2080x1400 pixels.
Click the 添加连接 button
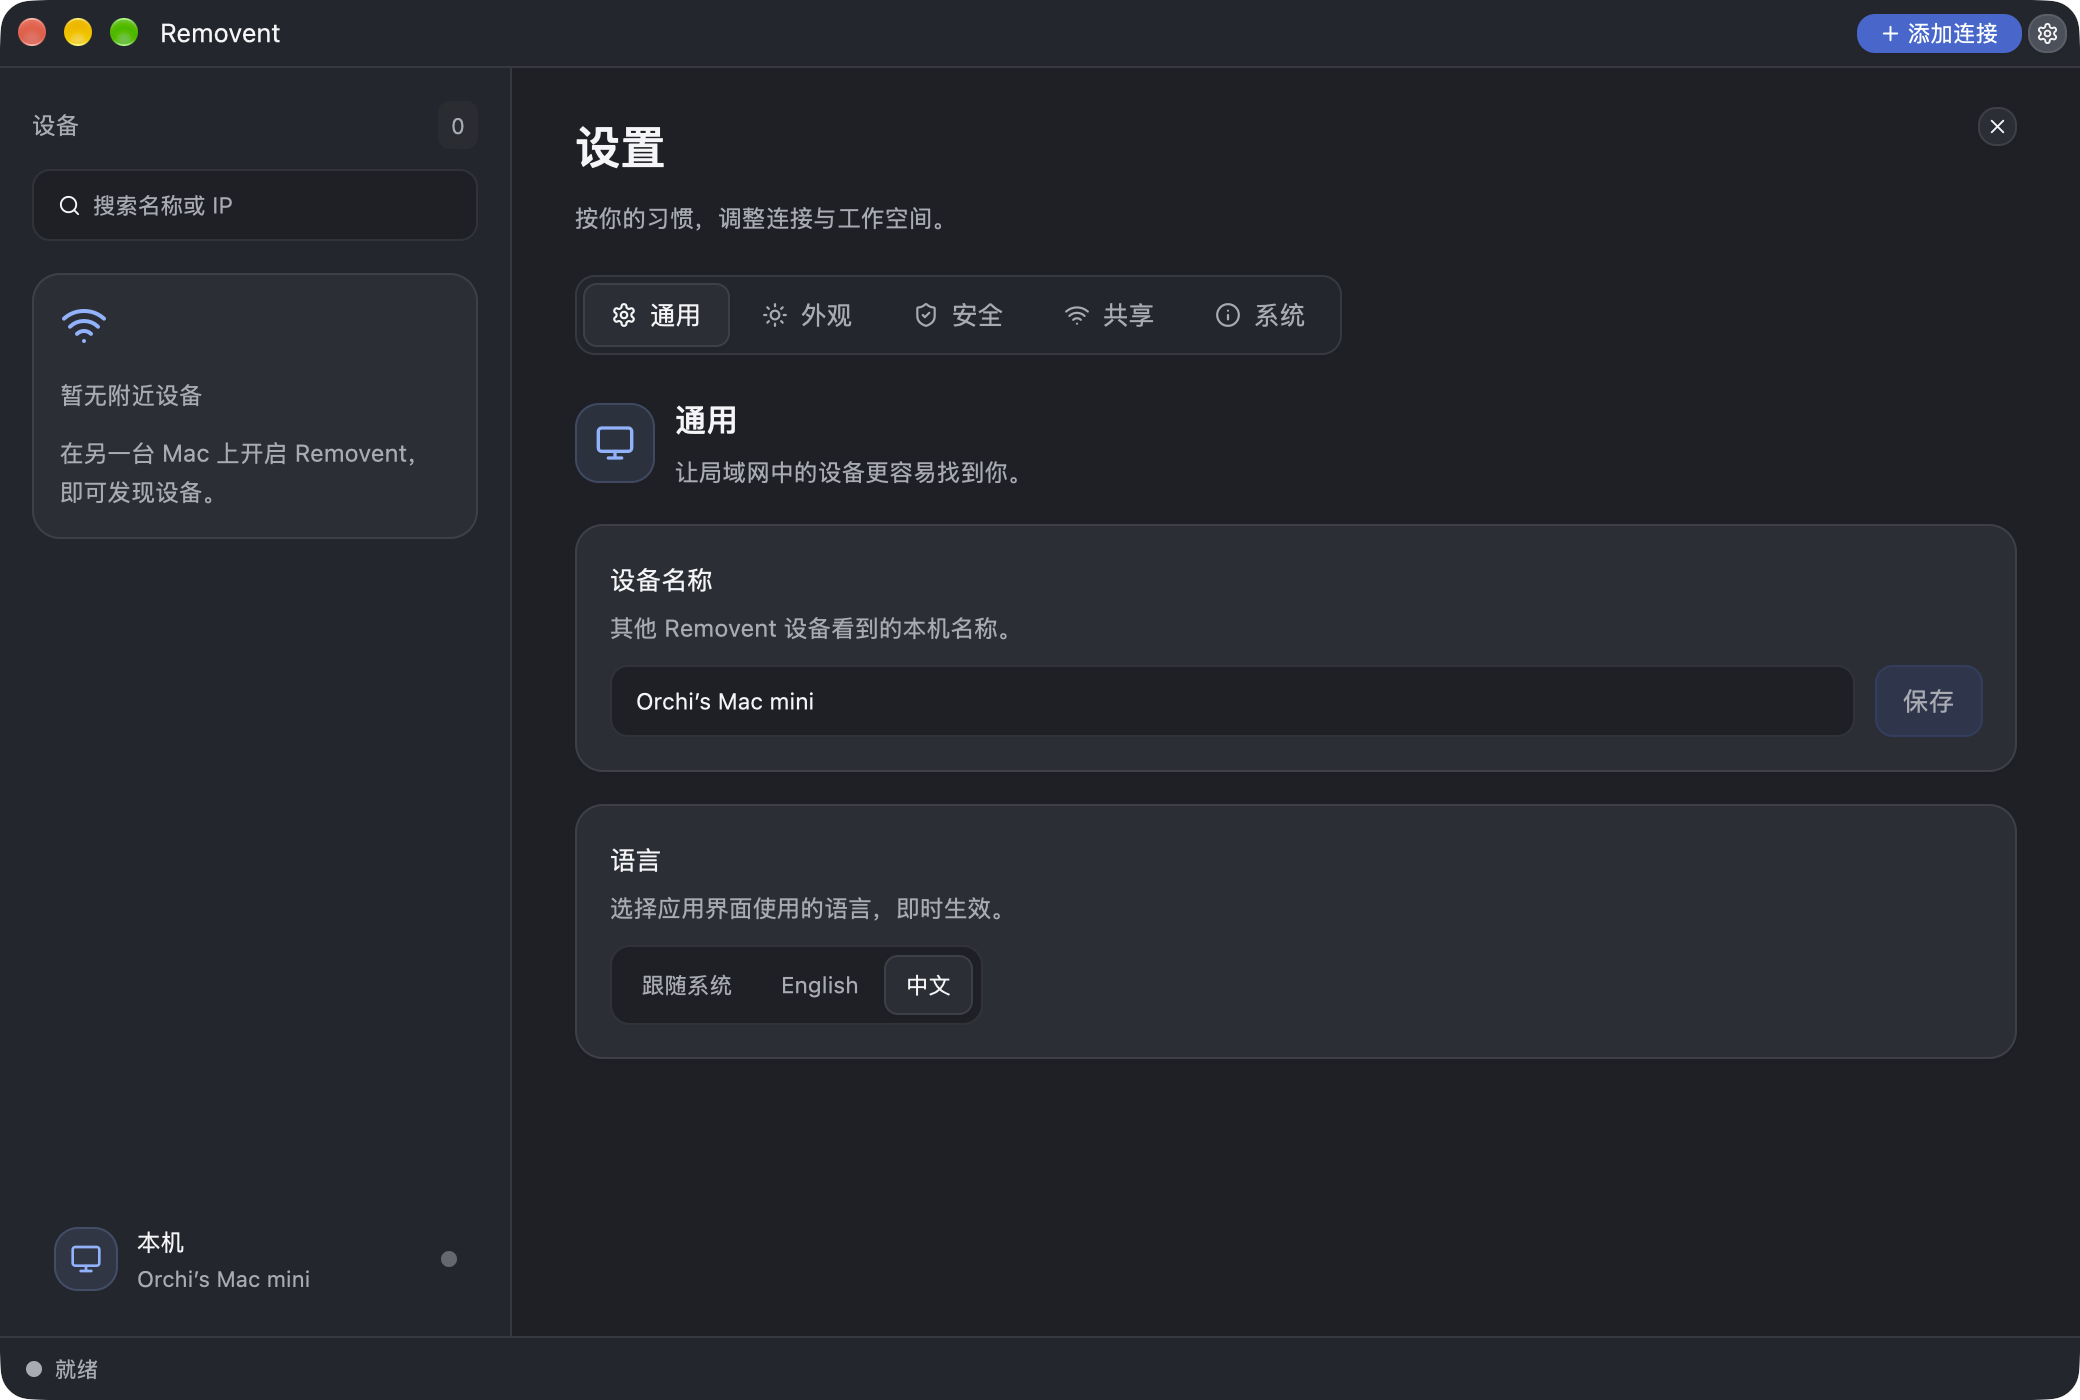pyautogui.click(x=1938, y=34)
